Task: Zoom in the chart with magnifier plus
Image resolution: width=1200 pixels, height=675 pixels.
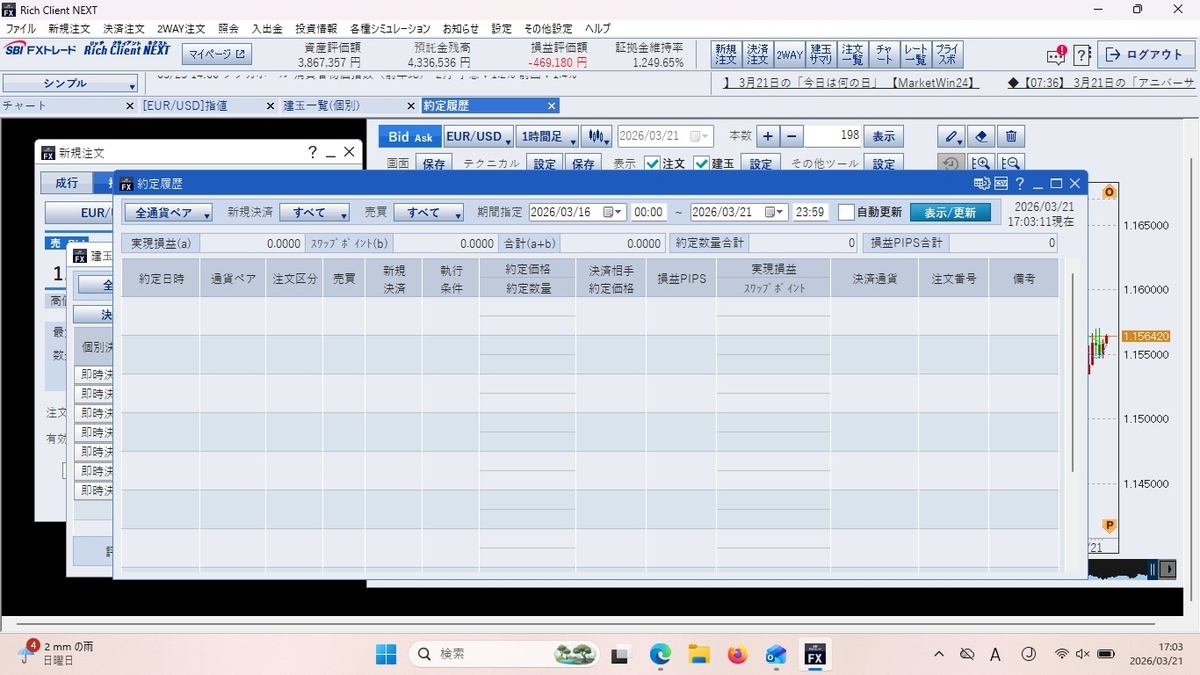Action: (982, 164)
